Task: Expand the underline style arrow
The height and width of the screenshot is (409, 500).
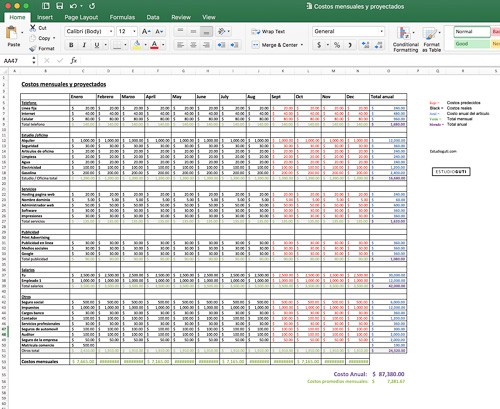Action: click(105, 45)
